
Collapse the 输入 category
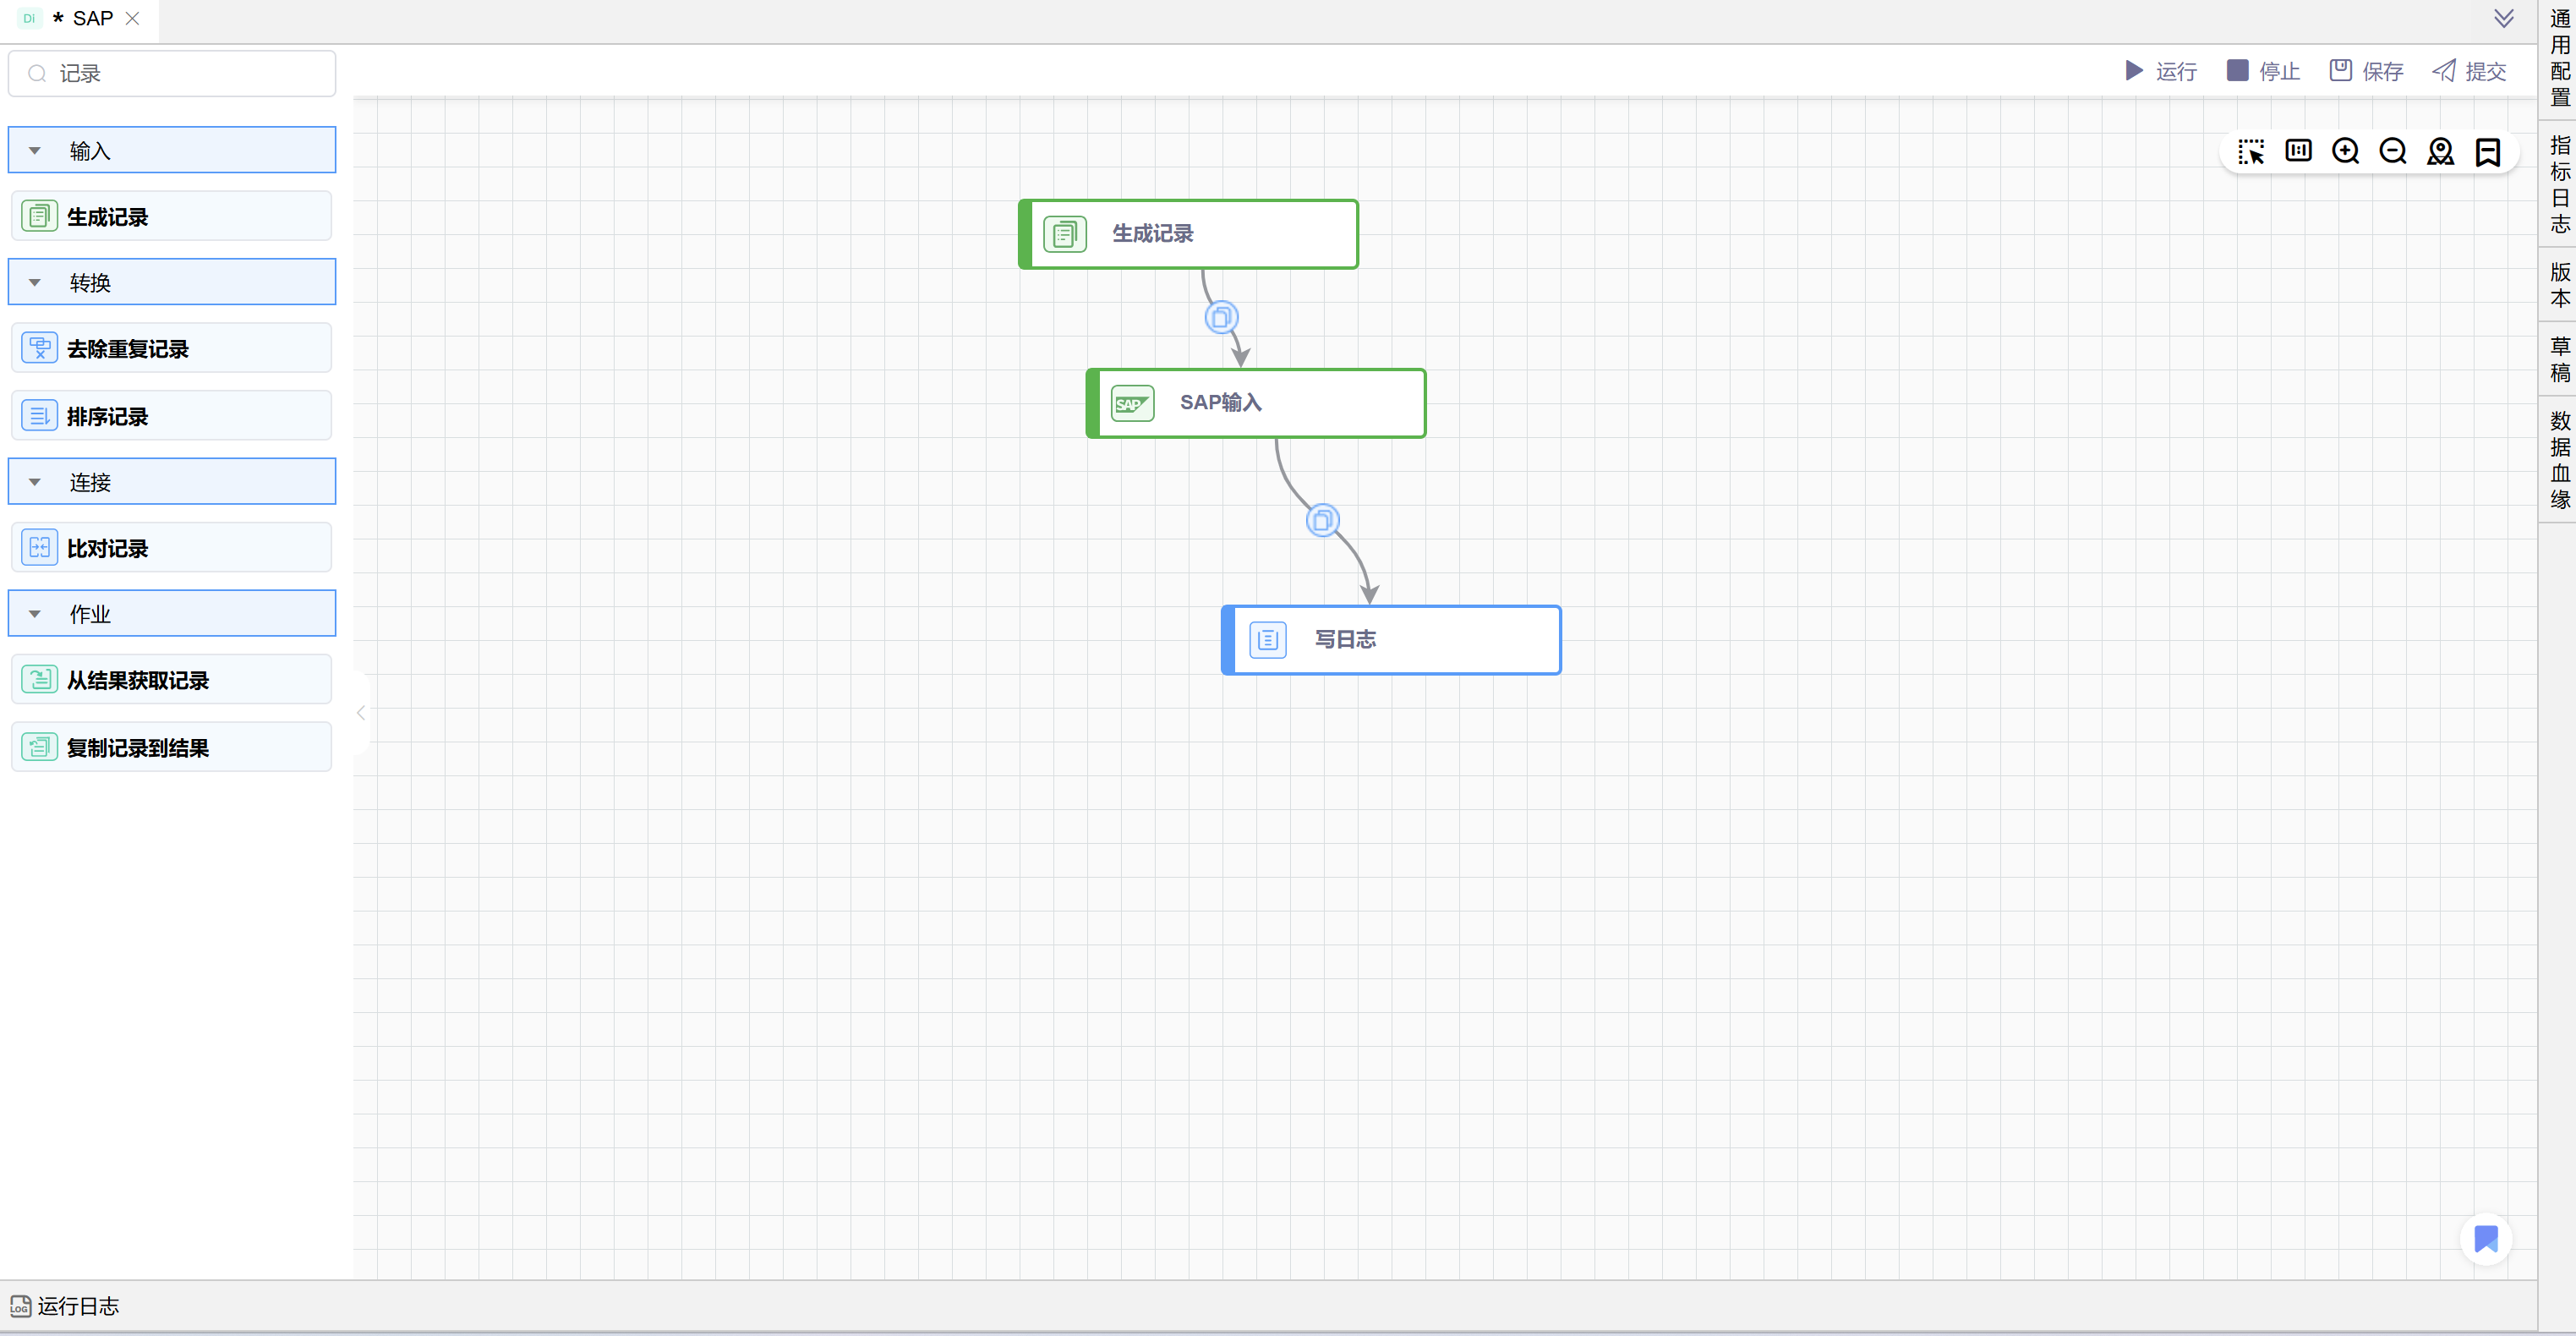point(35,151)
